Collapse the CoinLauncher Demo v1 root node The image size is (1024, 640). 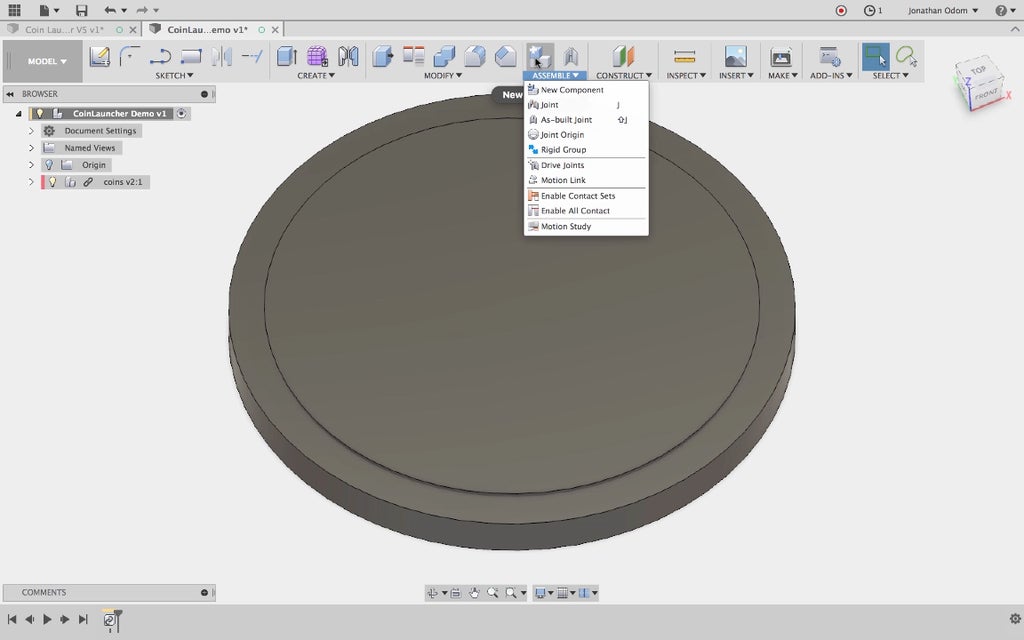18,114
